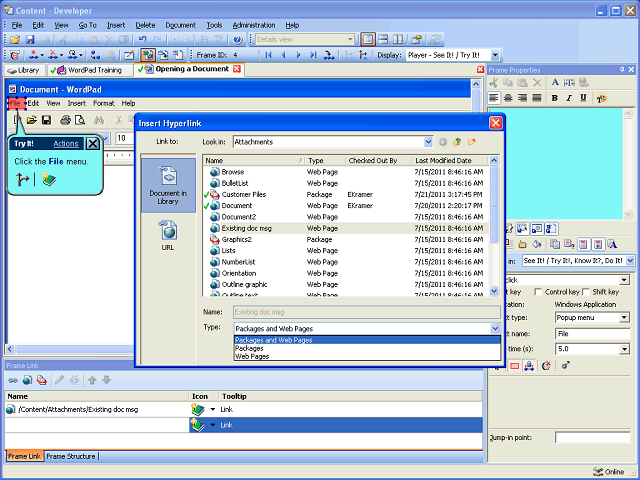The width and height of the screenshot is (640, 480).
Task: Click the move down arrow in Frame Link
Action: click(x=107, y=380)
